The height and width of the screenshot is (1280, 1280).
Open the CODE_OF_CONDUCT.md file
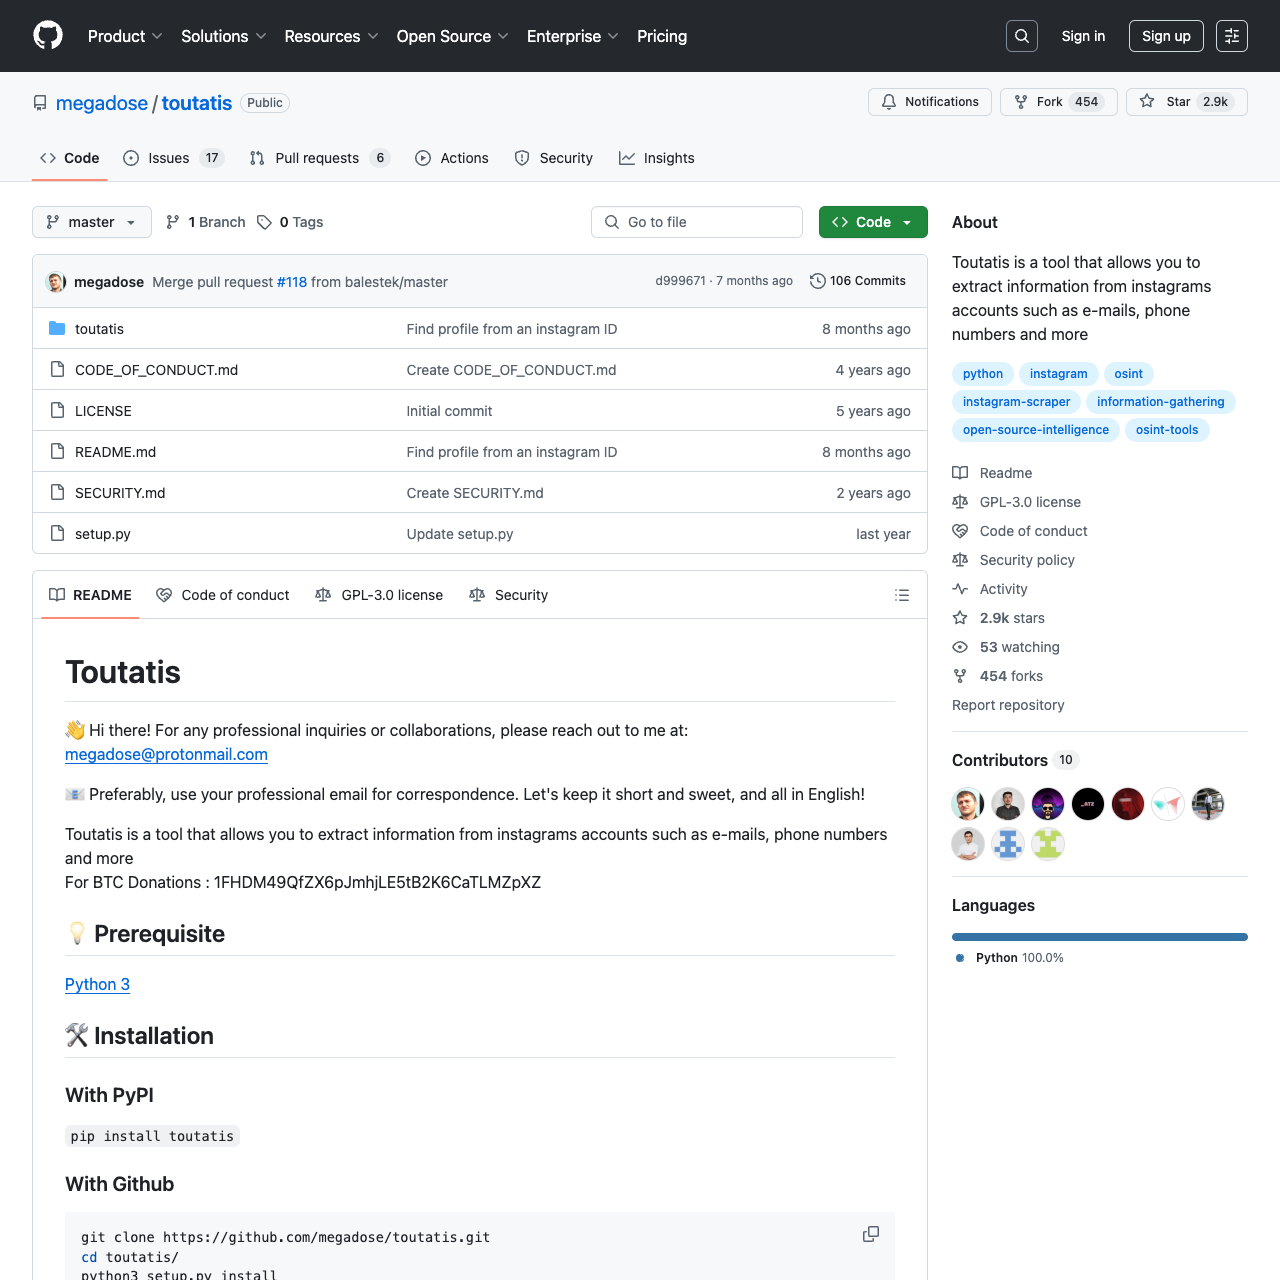pos(156,370)
